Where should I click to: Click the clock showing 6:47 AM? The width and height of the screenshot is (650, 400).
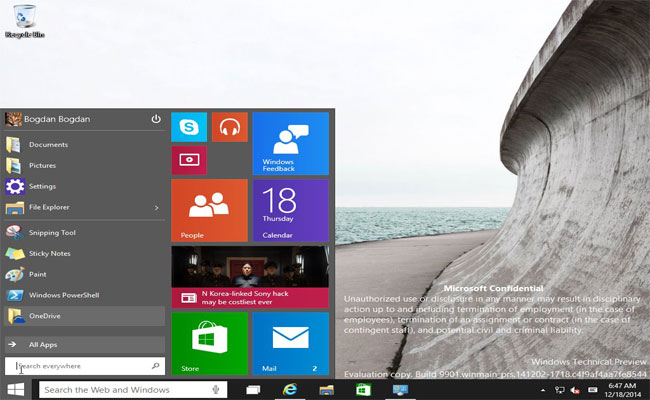click(623, 390)
